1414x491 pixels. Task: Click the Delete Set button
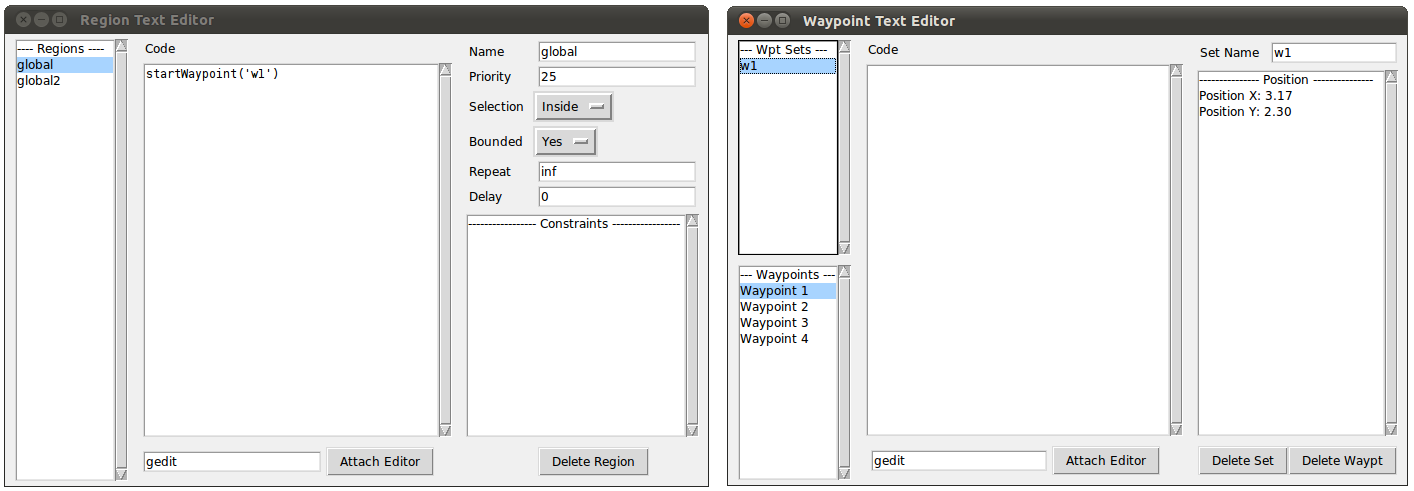point(1243,460)
